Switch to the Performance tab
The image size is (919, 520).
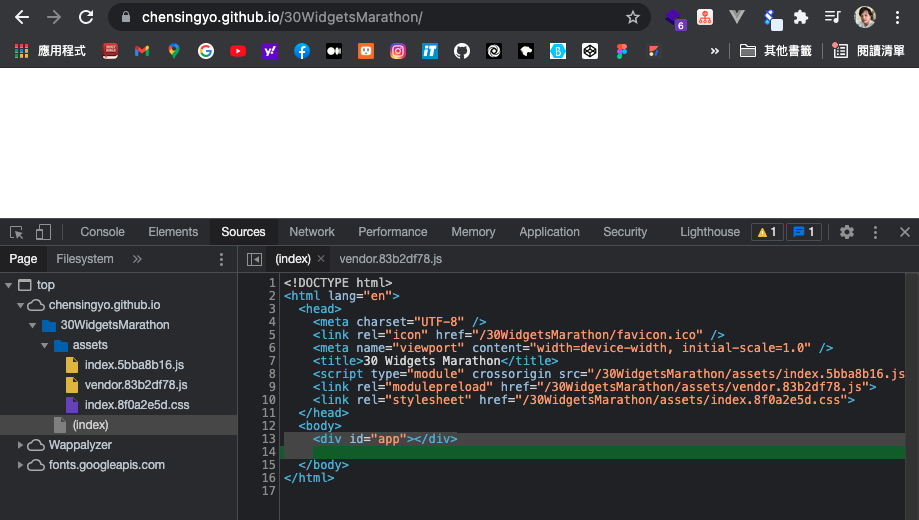coord(393,232)
